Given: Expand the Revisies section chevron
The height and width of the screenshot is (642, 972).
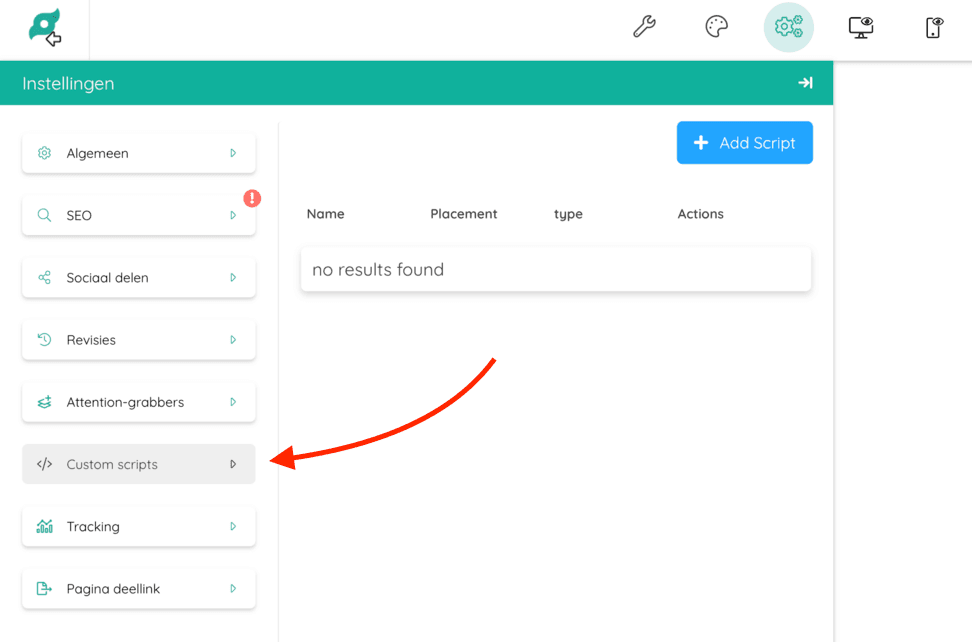Looking at the screenshot, I should [x=233, y=340].
